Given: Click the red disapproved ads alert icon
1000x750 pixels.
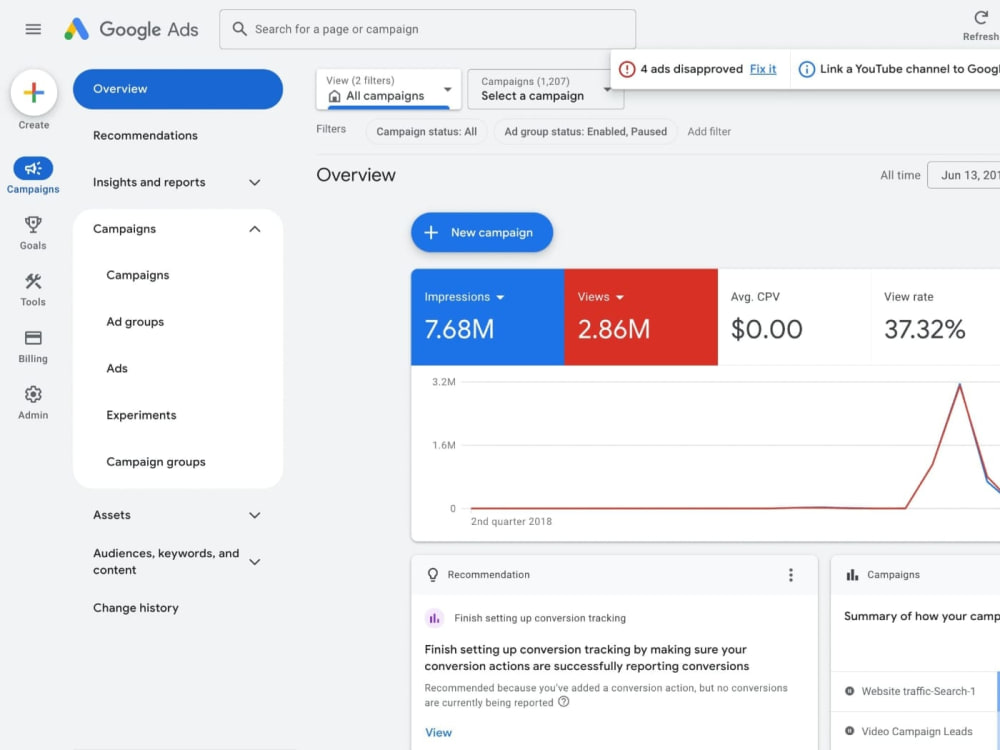Looking at the screenshot, I should point(627,69).
